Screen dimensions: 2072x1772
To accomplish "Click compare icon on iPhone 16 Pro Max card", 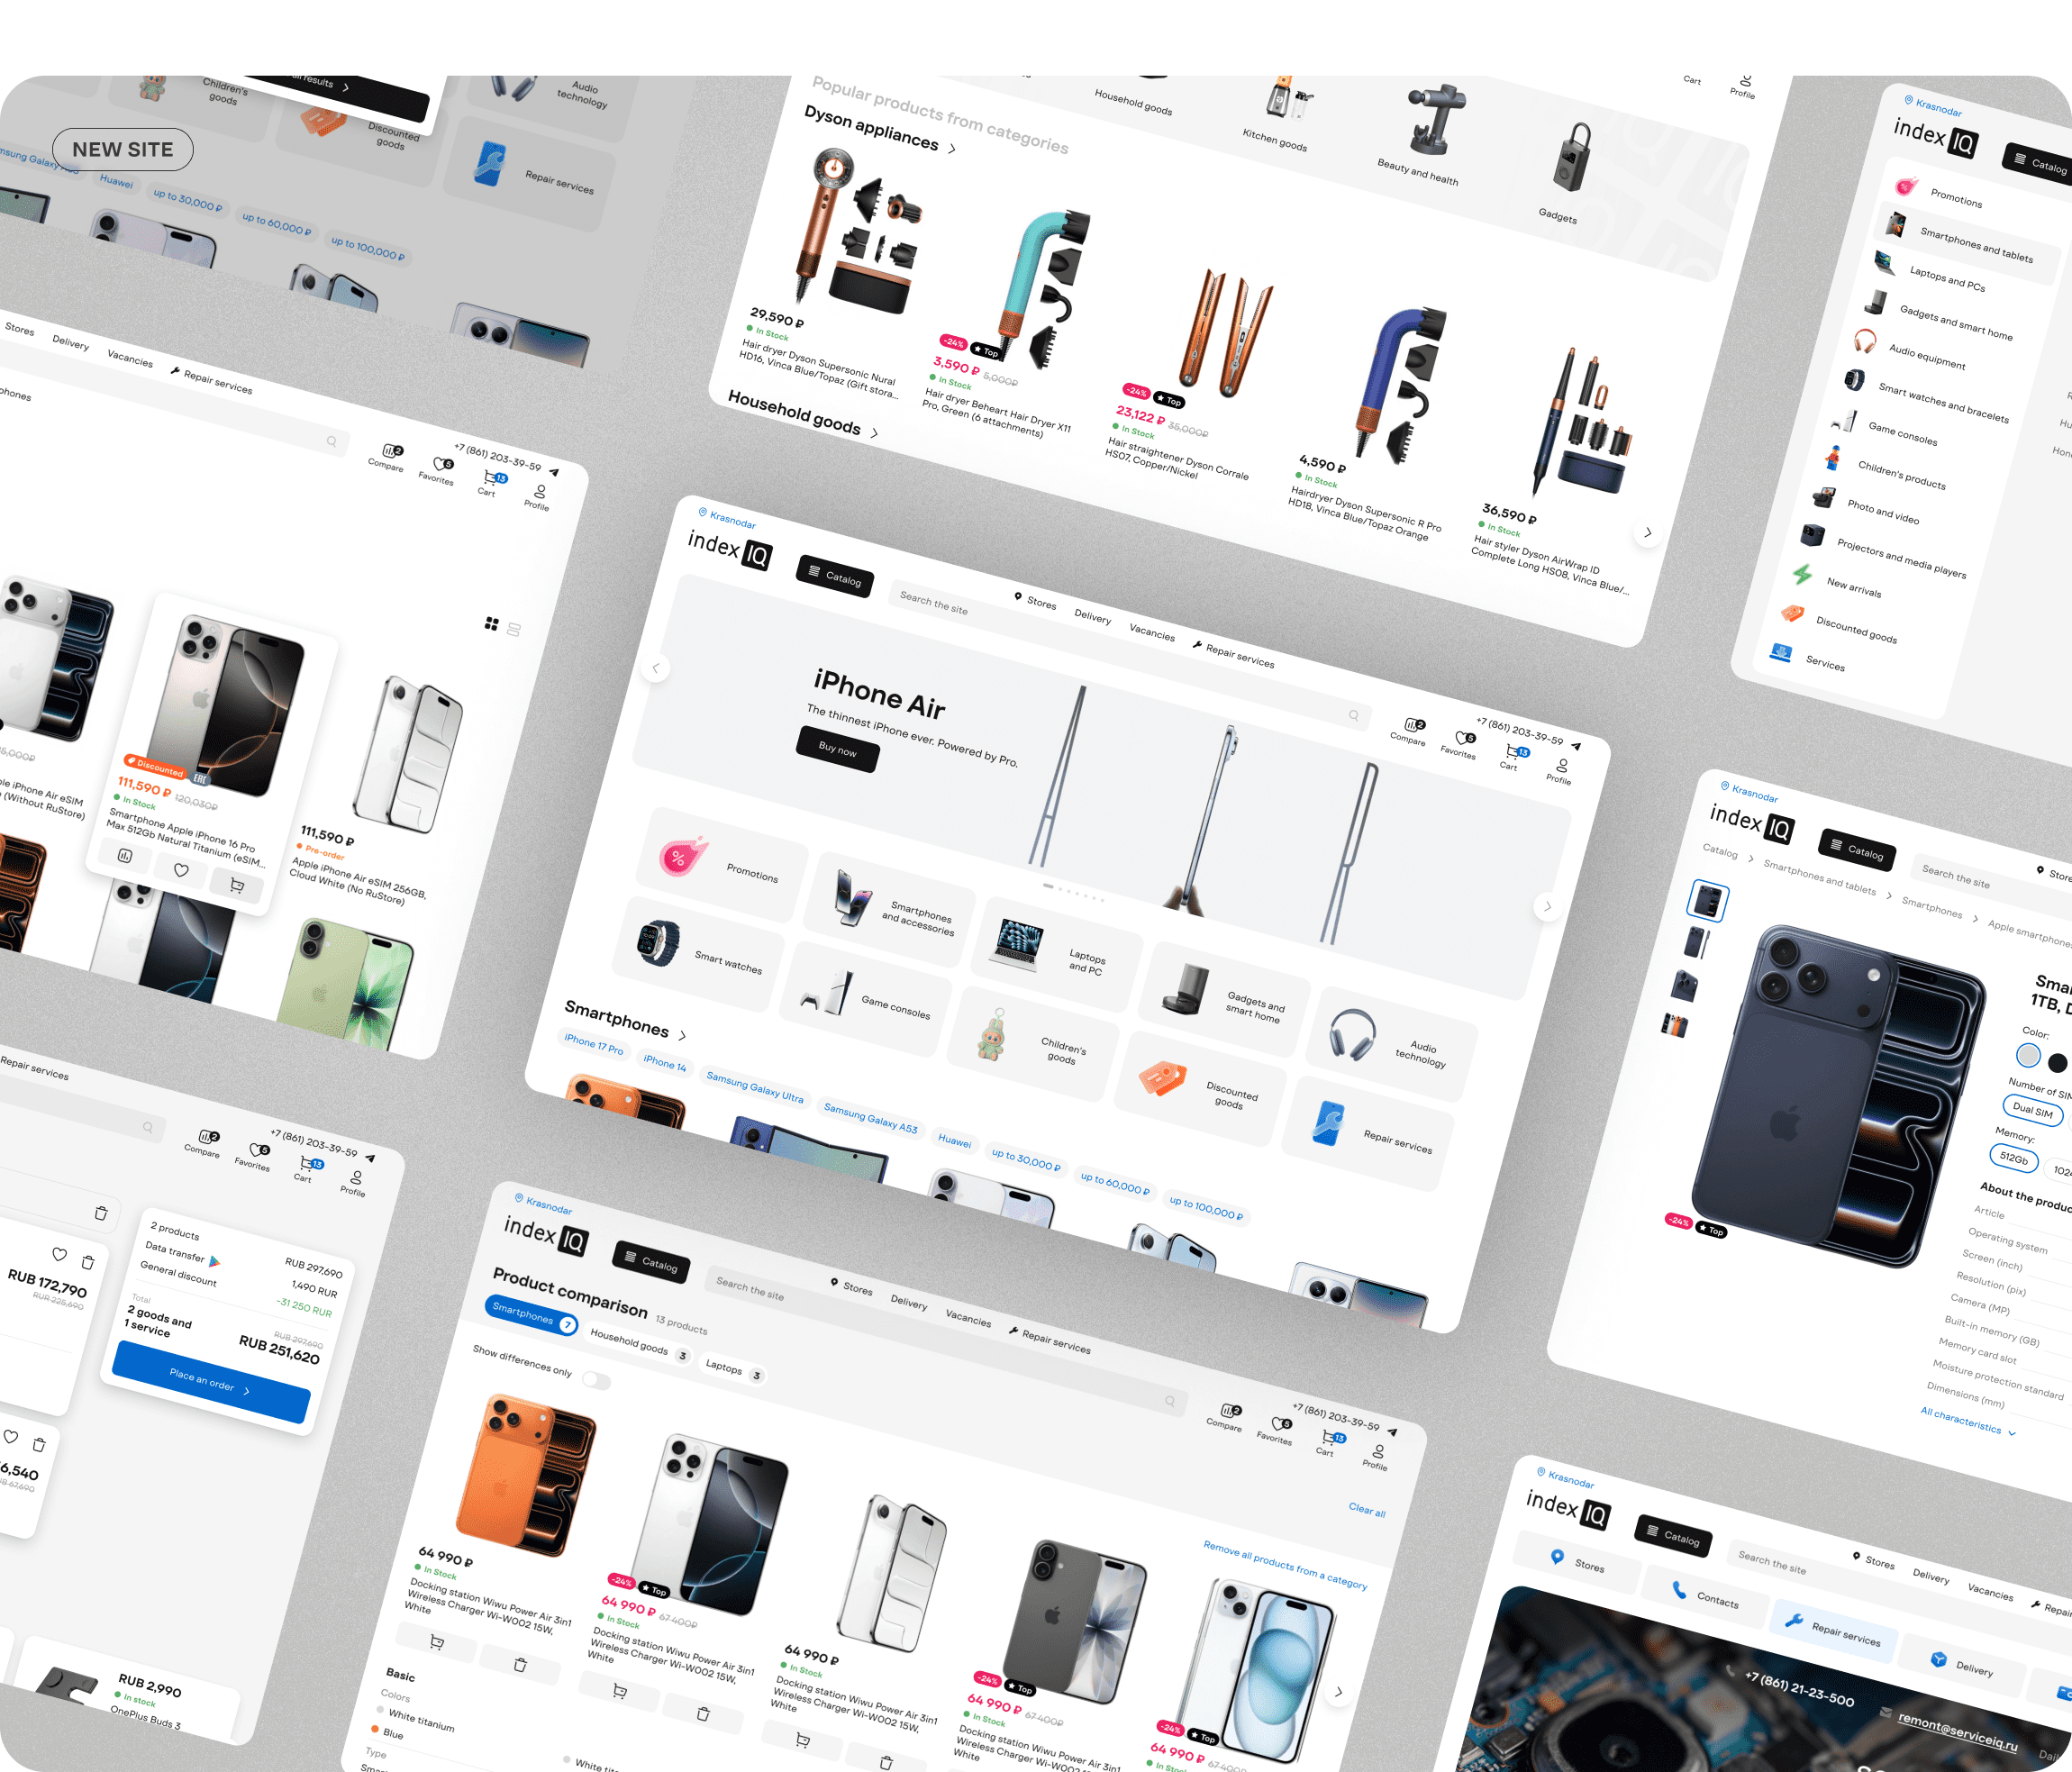I will pos(125,855).
